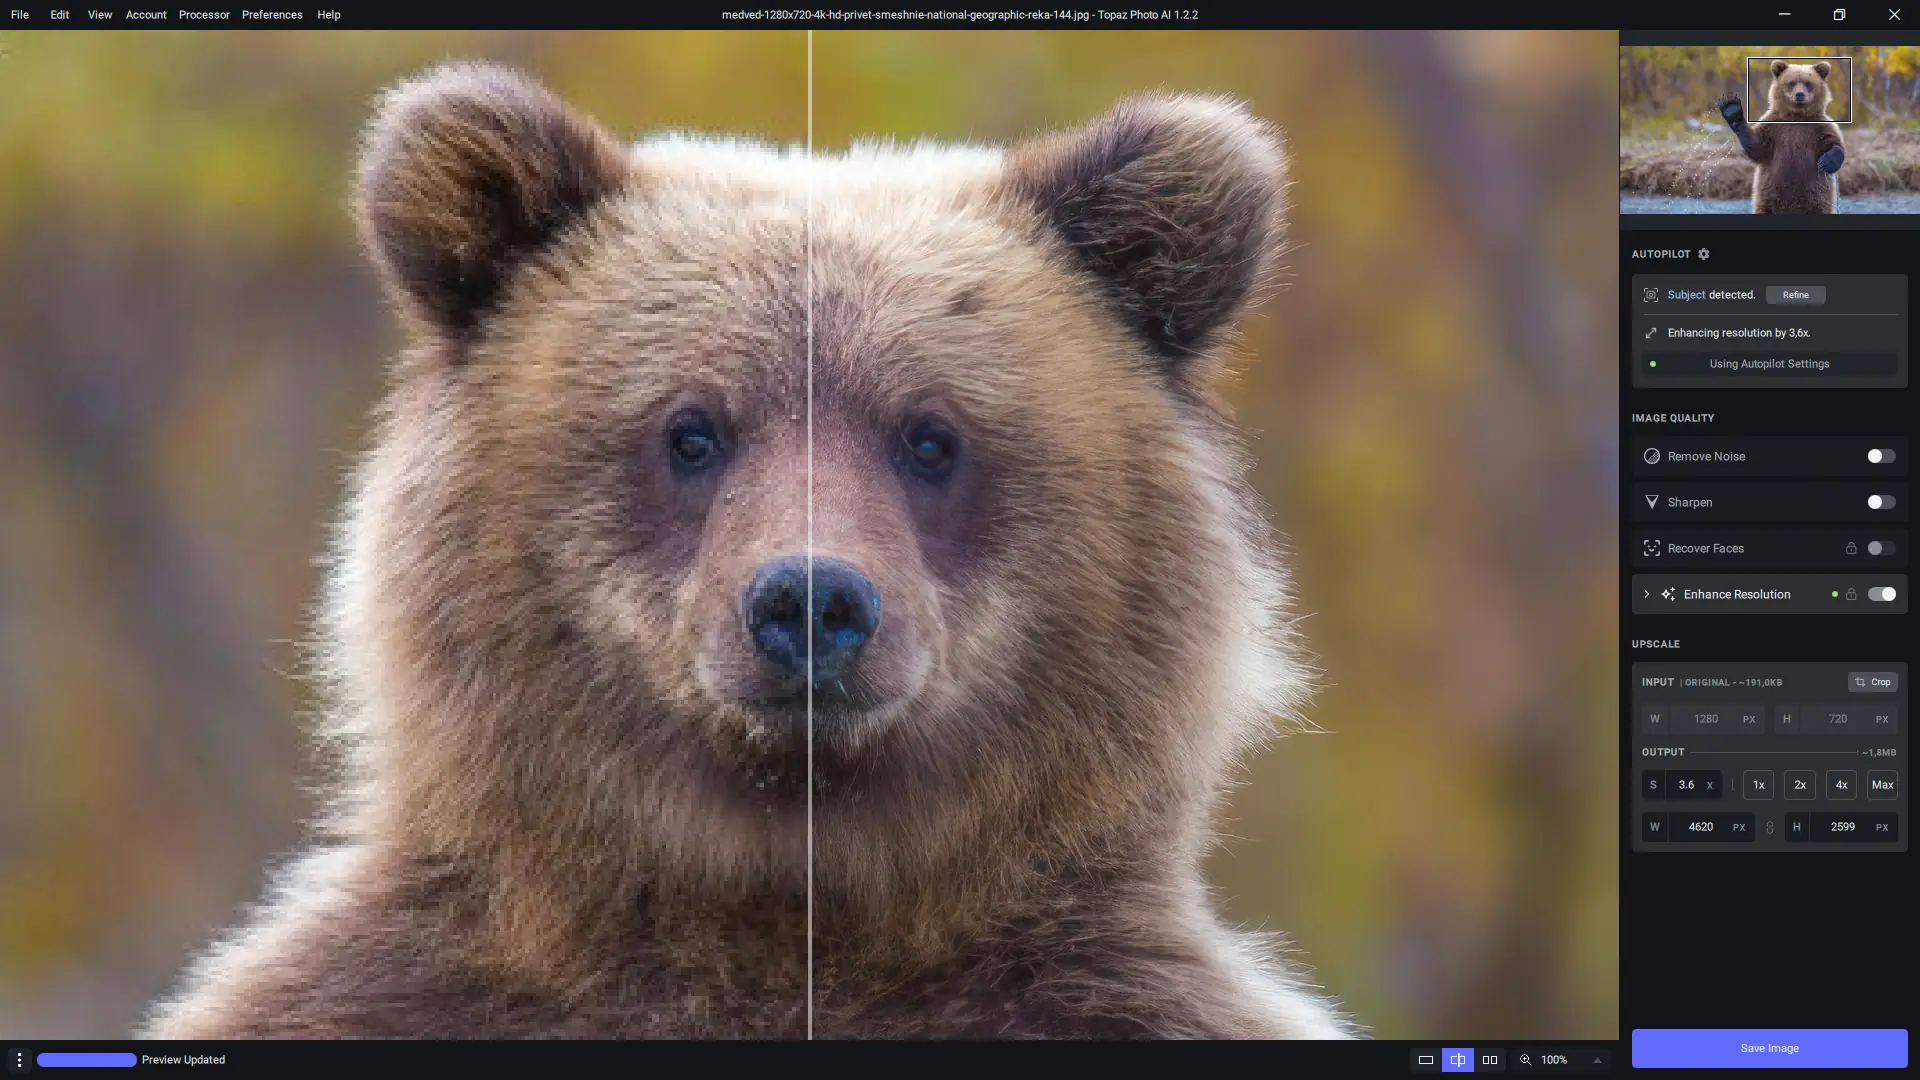Viewport: 1920px width, 1080px height.
Task: Open the zoom level dropdown arrow
Action: tap(1597, 1060)
